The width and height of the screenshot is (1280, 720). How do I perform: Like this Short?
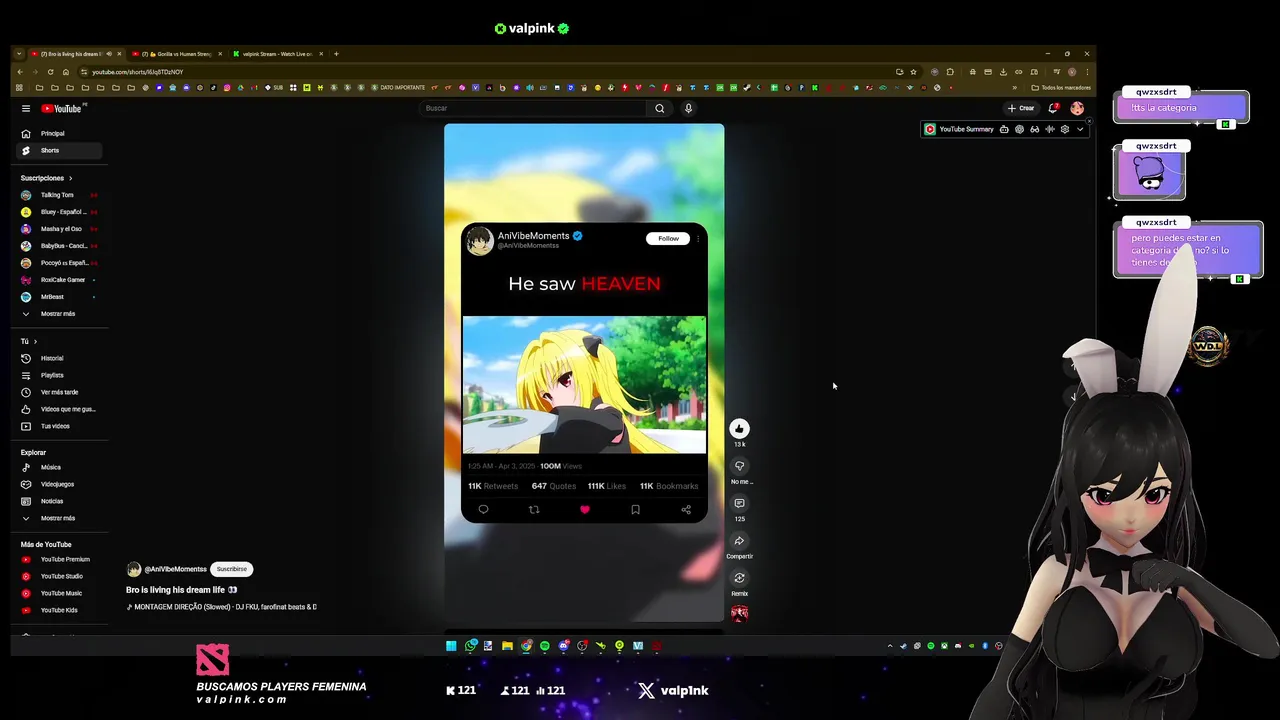pyautogui.click(x=739, y=428)
